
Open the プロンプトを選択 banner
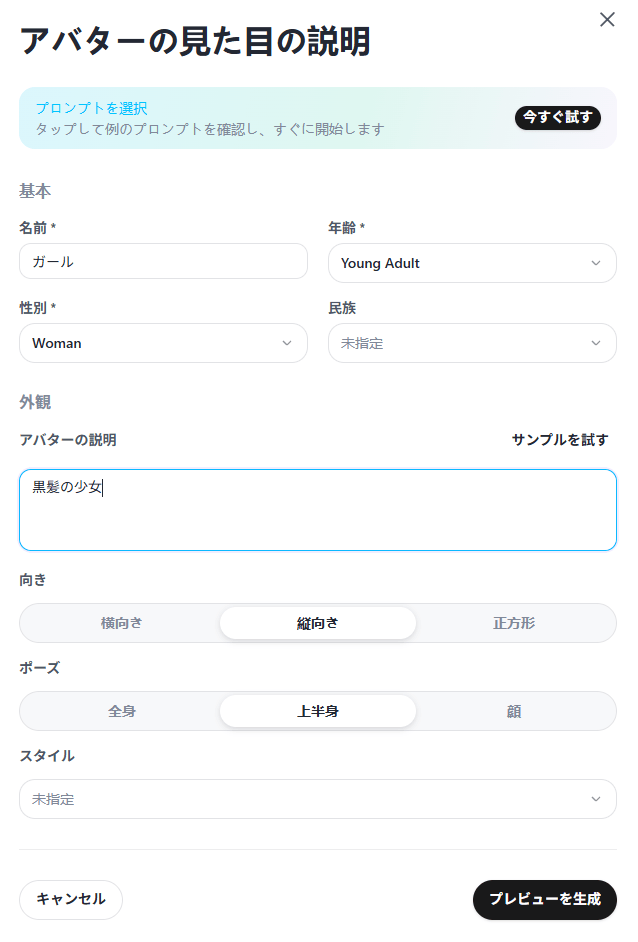[x=318, y=118]
